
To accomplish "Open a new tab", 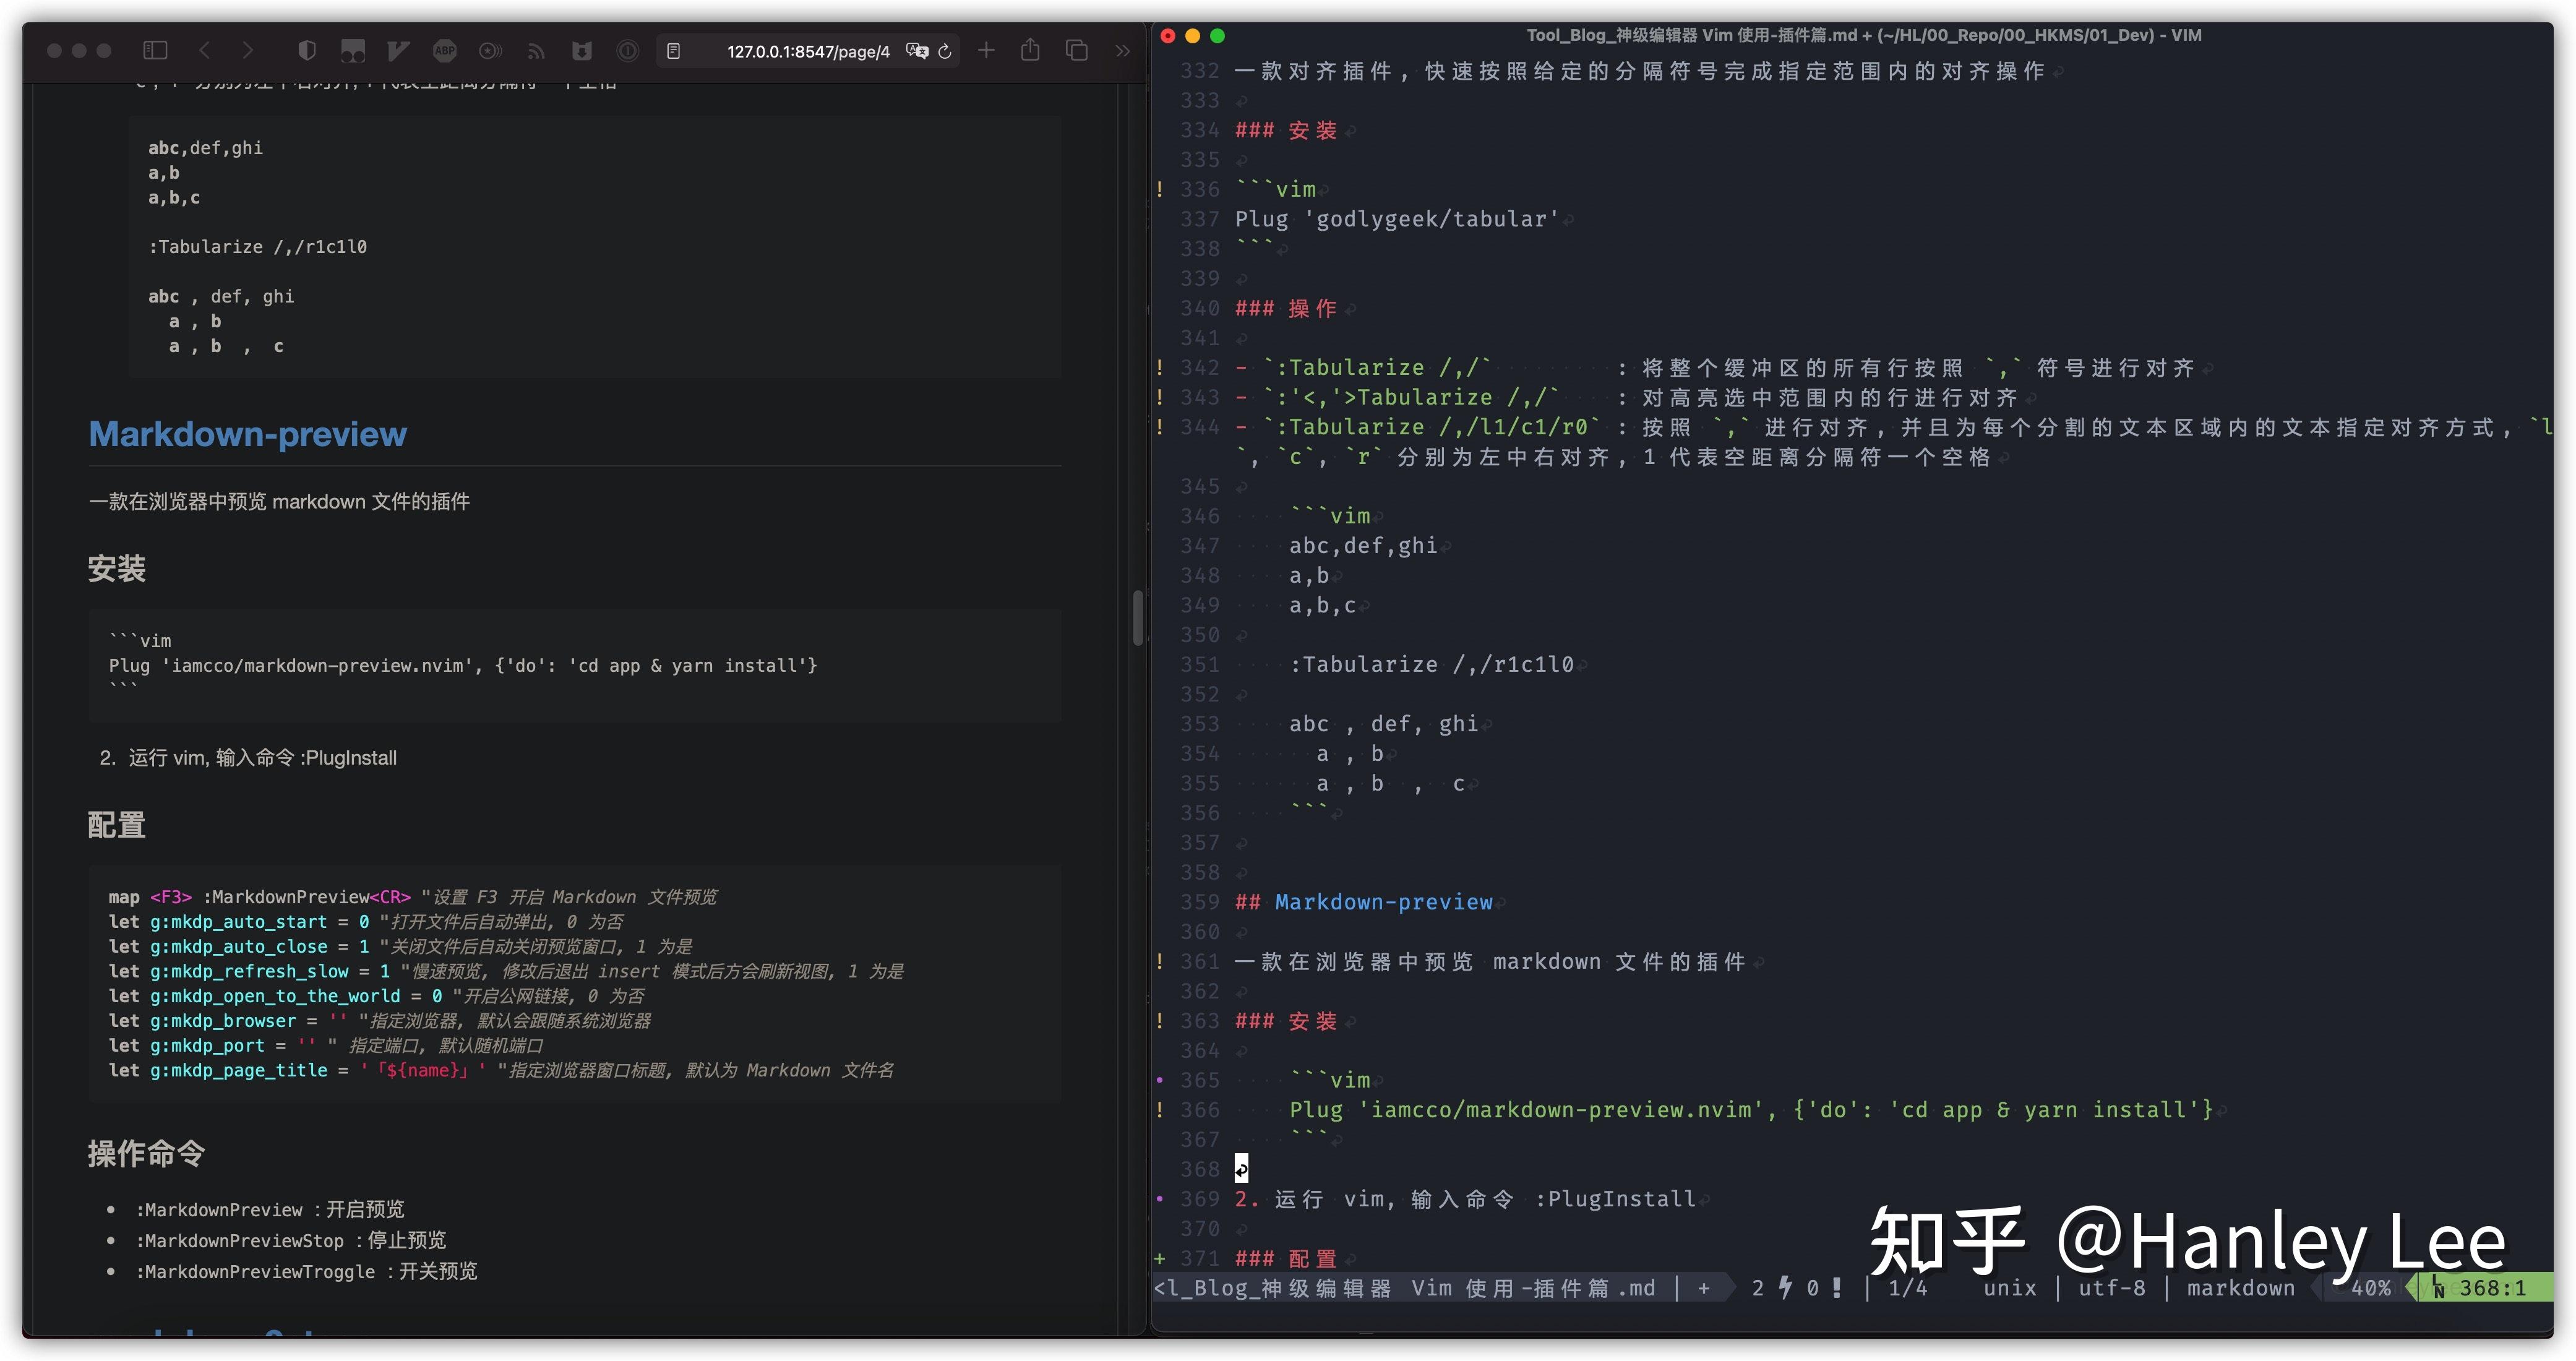I will 986,51.
